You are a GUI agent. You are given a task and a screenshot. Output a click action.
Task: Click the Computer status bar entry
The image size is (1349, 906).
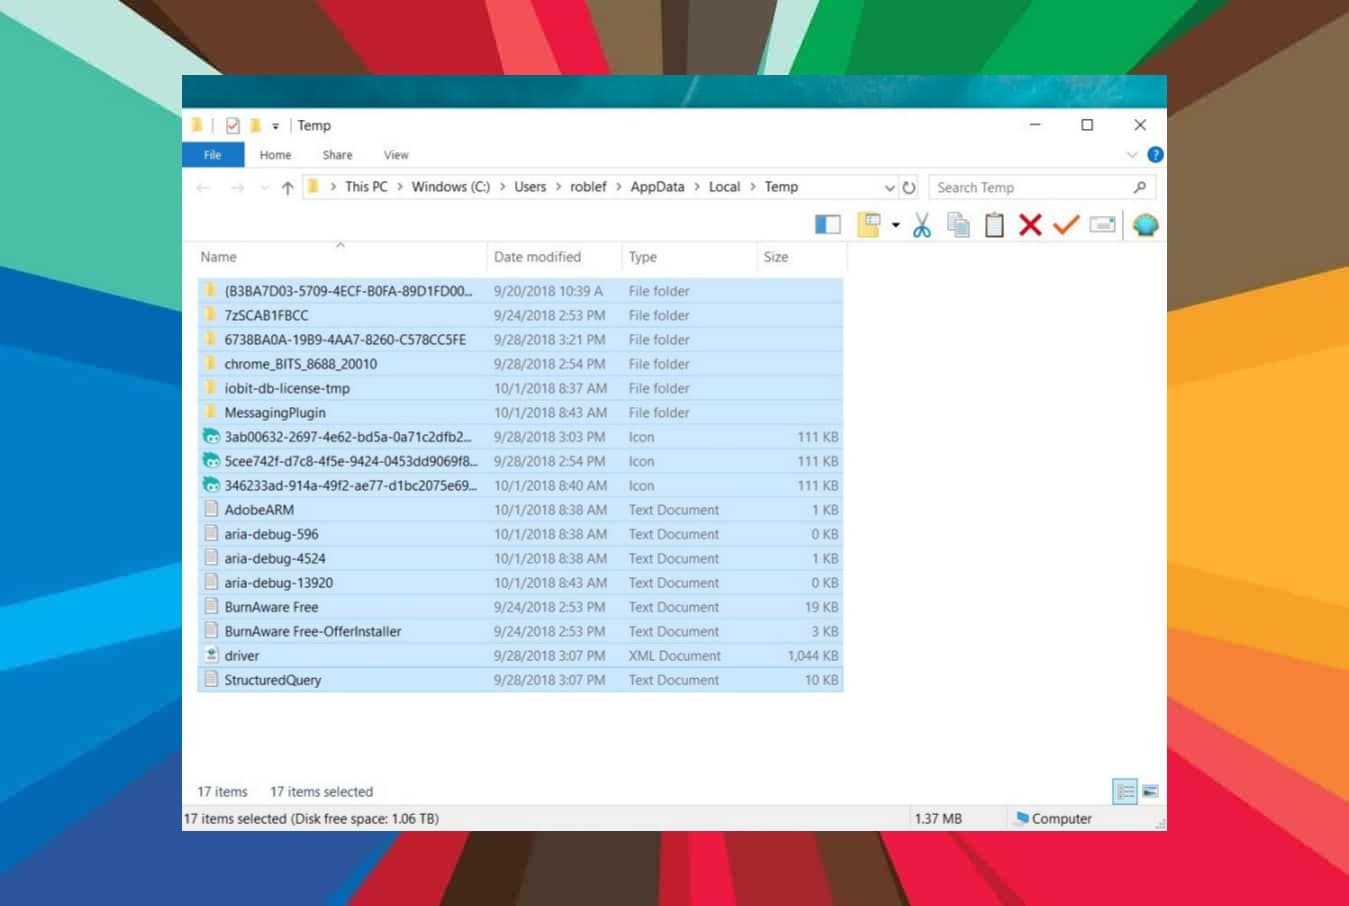point(1053,818)
